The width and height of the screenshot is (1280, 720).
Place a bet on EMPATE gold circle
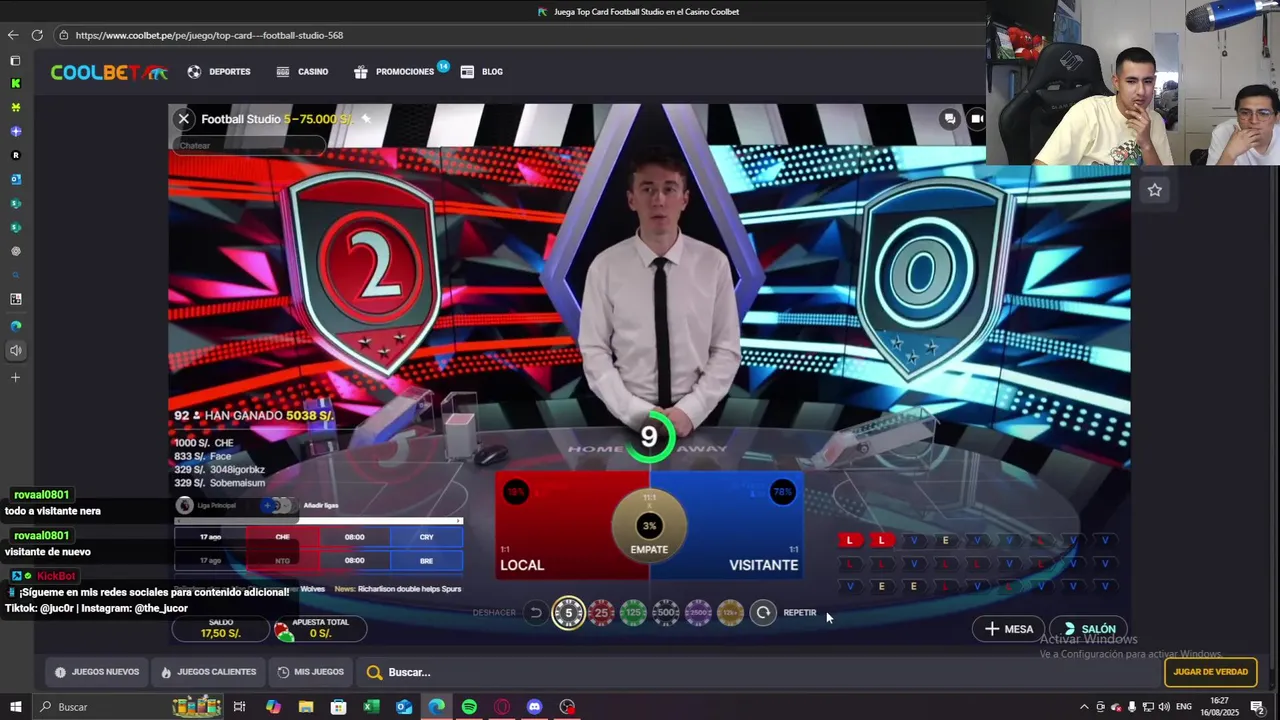tap(649, 527)
